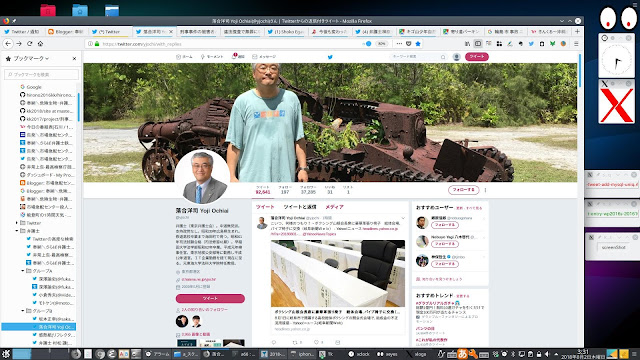Click the Twitter bird logo in nav bar
This screenshot has height=360, width=640.
tap(330, 57)
